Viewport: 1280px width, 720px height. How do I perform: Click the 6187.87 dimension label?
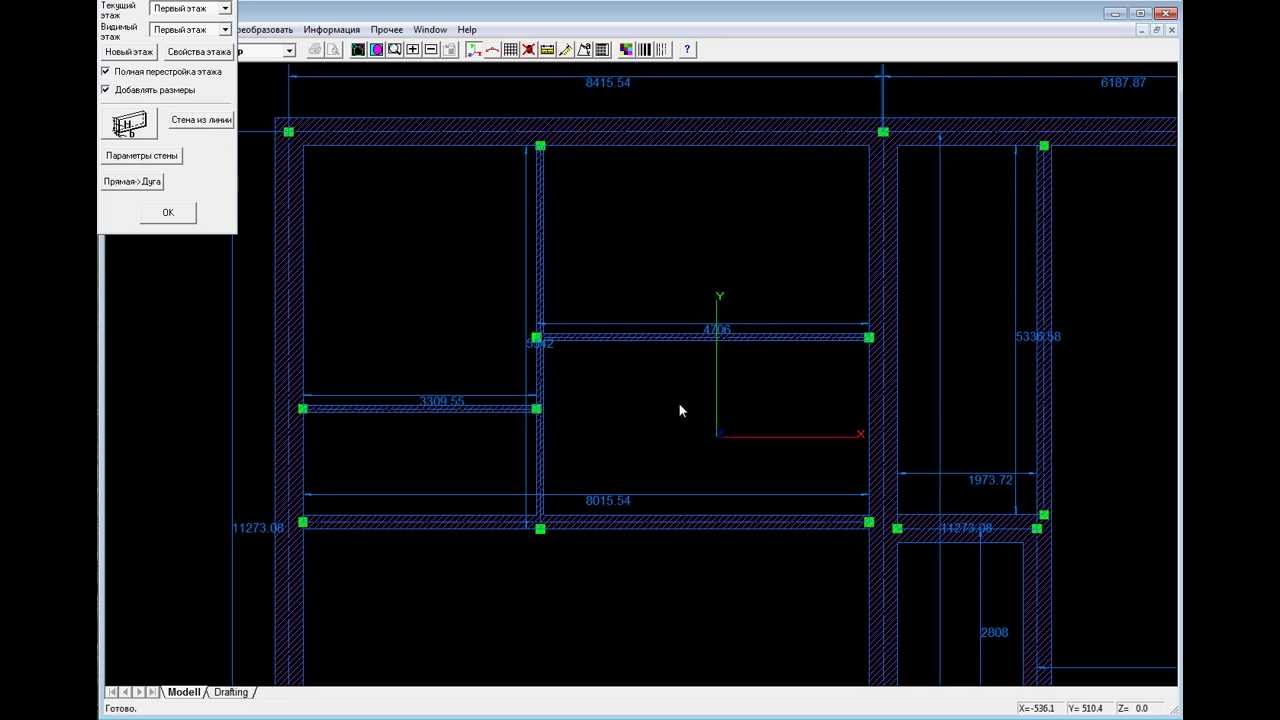[x=1123, y=83]
